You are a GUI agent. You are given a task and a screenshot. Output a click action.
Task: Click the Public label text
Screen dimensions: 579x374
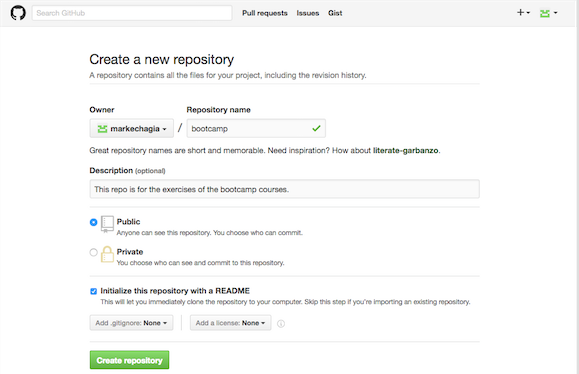pyautogui.click(x=129, y=222)
